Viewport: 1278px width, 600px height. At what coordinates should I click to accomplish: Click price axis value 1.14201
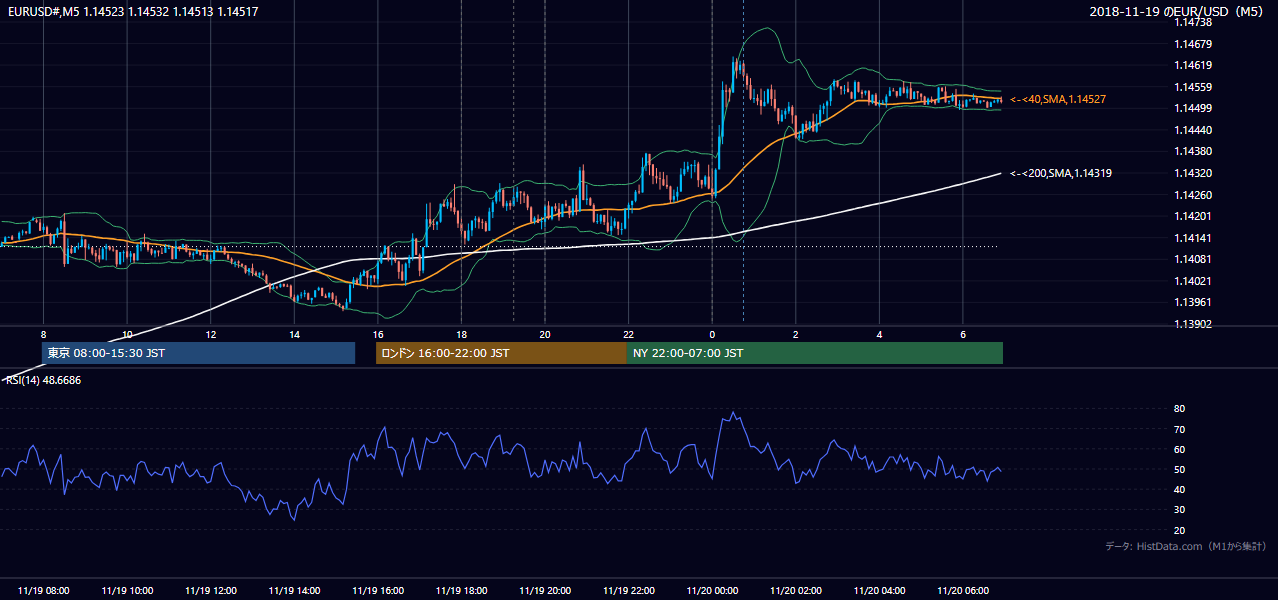point(1193,216)
